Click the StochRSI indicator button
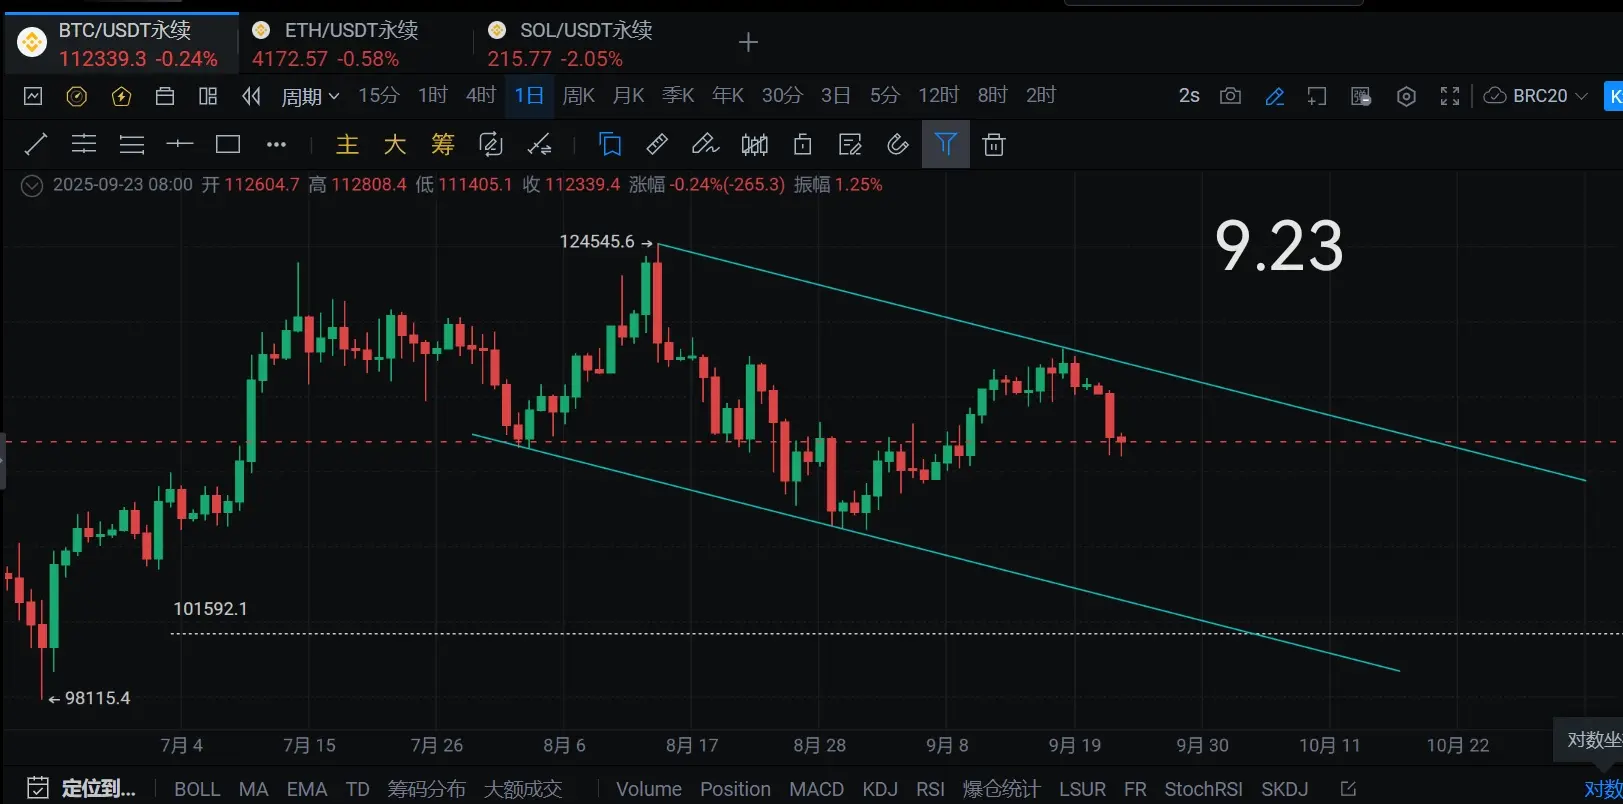 point(1203,789)
